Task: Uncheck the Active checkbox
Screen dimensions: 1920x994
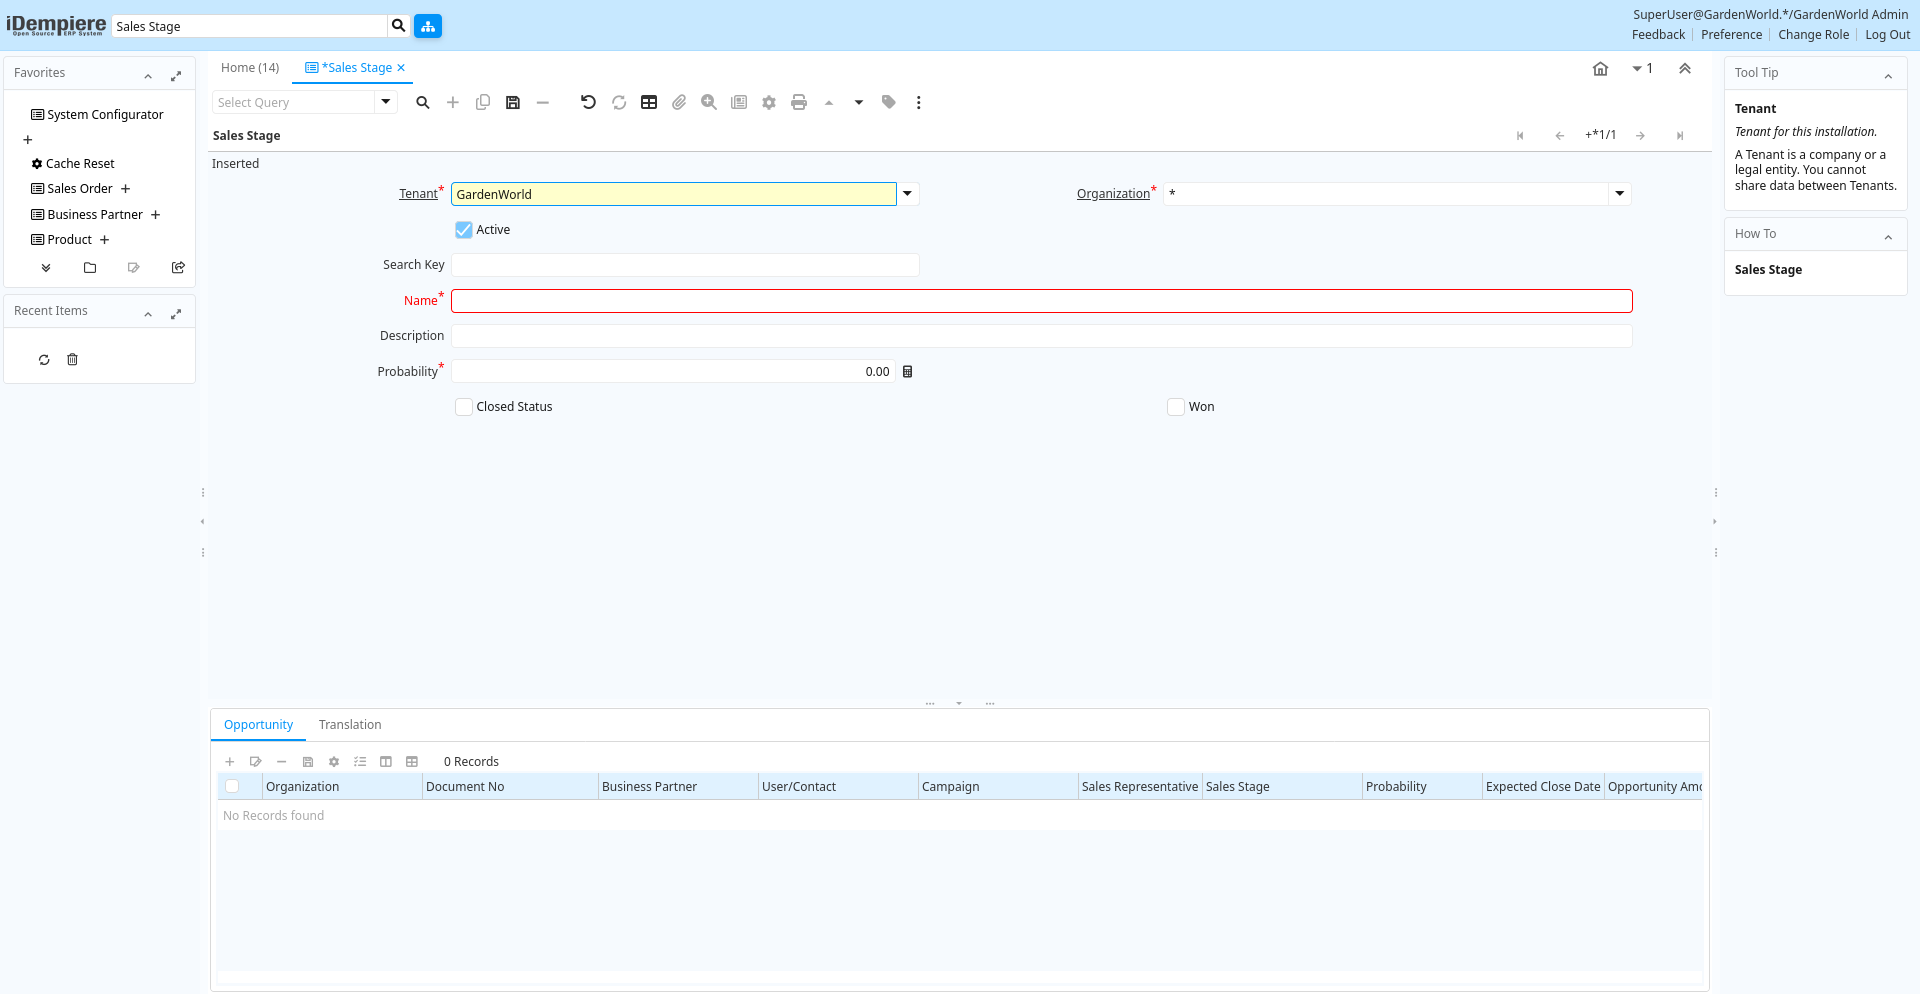Action: click(464, 230)
